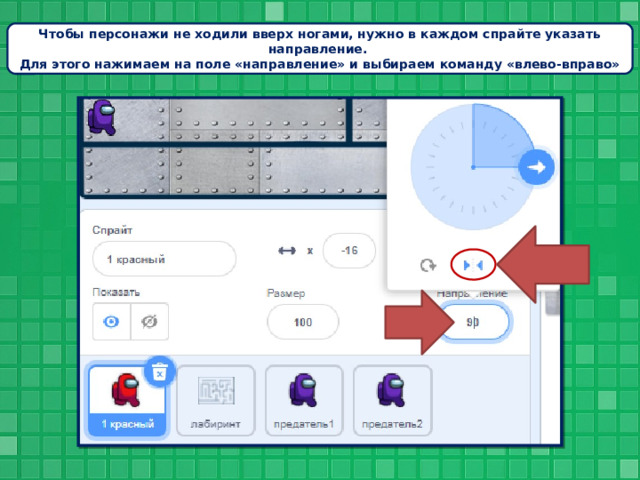Delete sprite using the trash can icon
Screen dimensions: 640x480
[160, 372]
